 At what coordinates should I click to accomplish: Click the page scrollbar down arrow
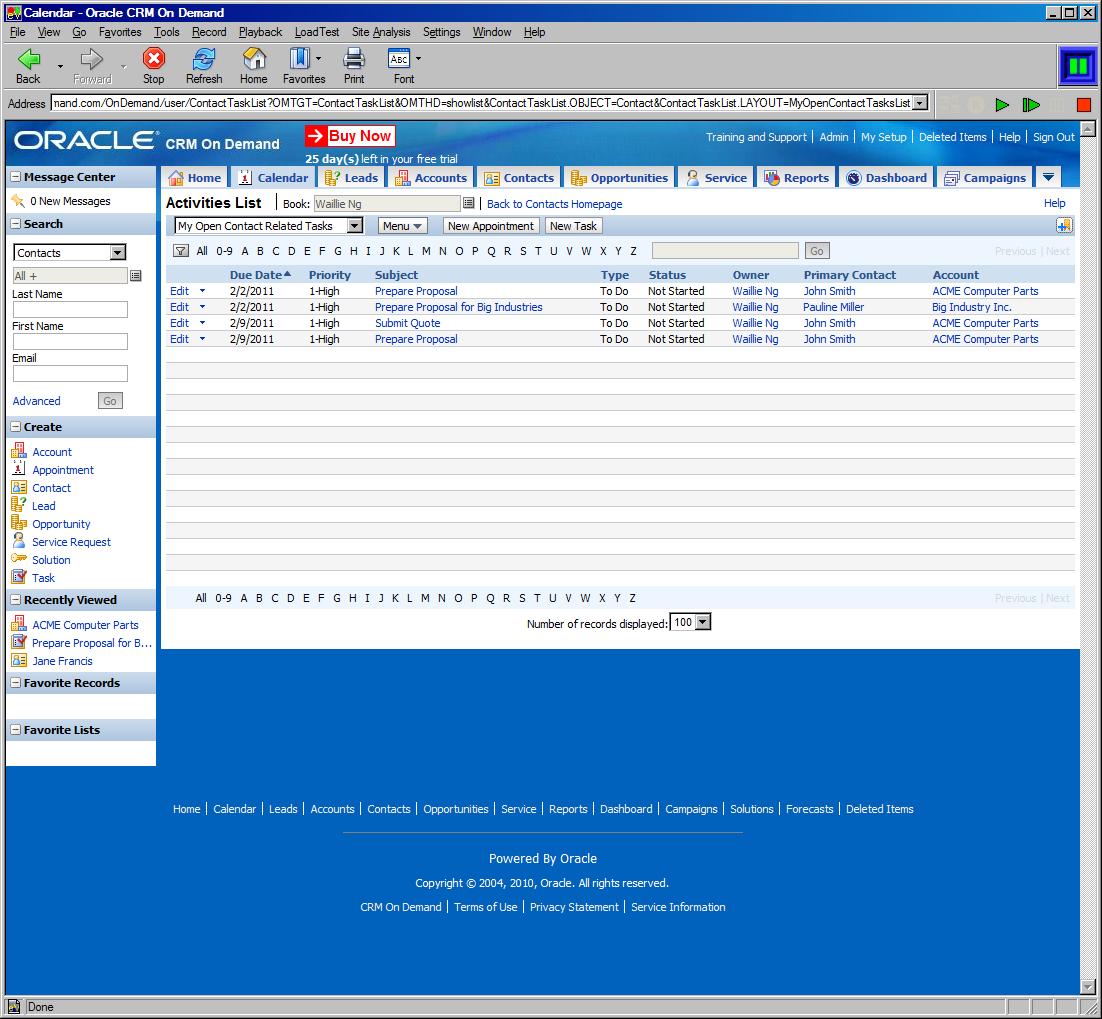coord(1087,986)
